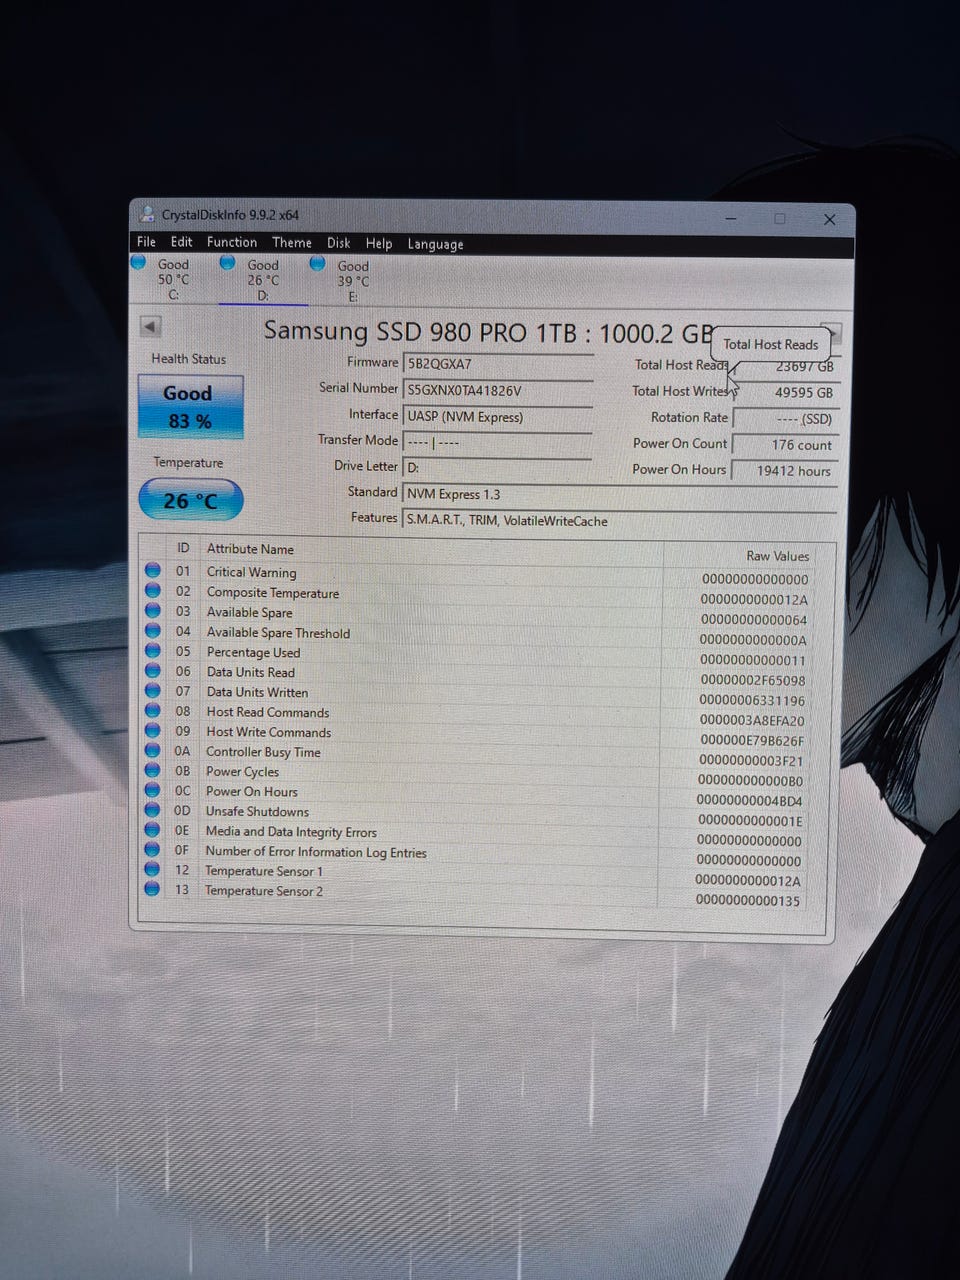Click the Features field listing S.M.A.R.T., TRIM

[x=619, y=520]
